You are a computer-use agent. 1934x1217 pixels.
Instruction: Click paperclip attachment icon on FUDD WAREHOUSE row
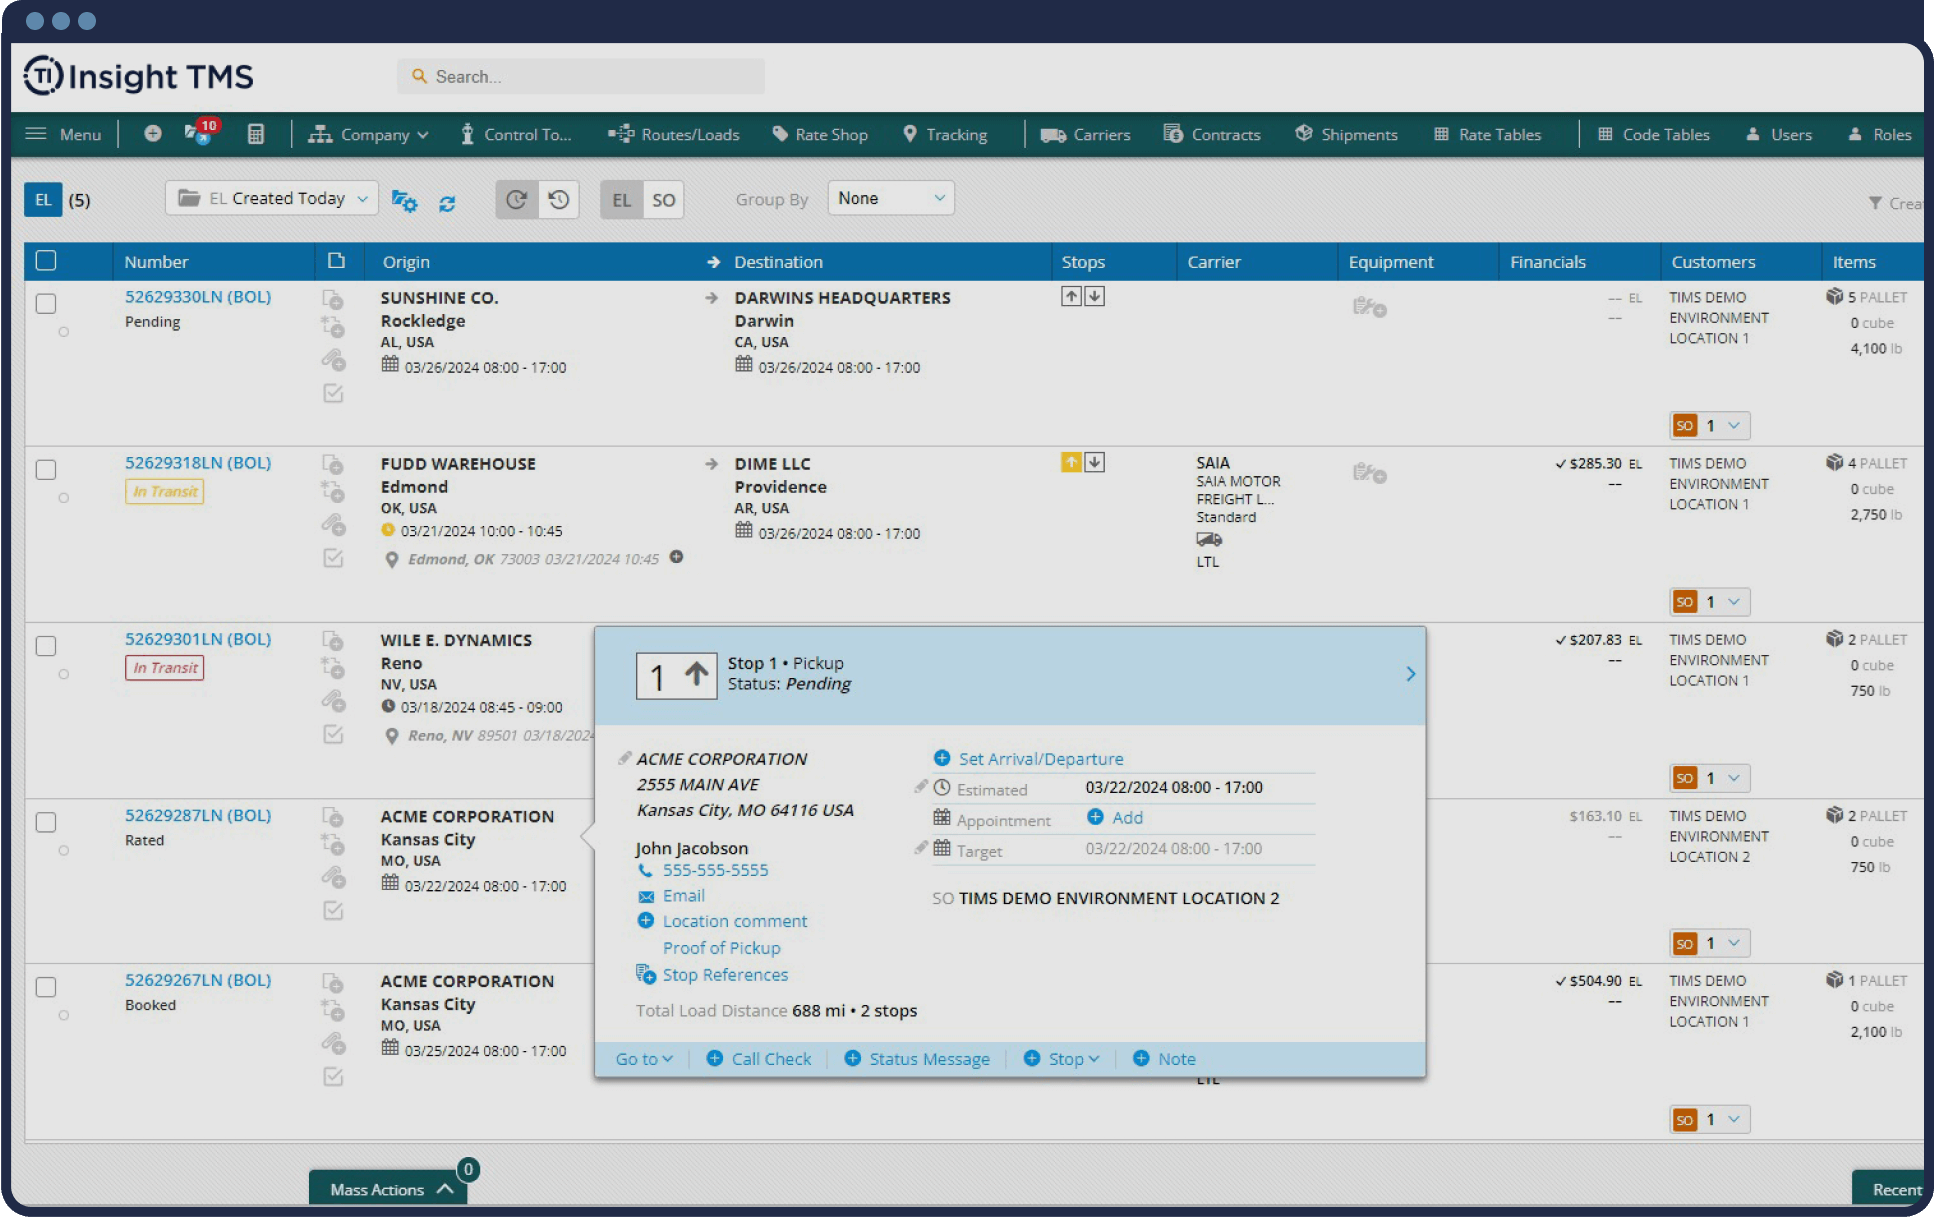[x=333, y=523]
